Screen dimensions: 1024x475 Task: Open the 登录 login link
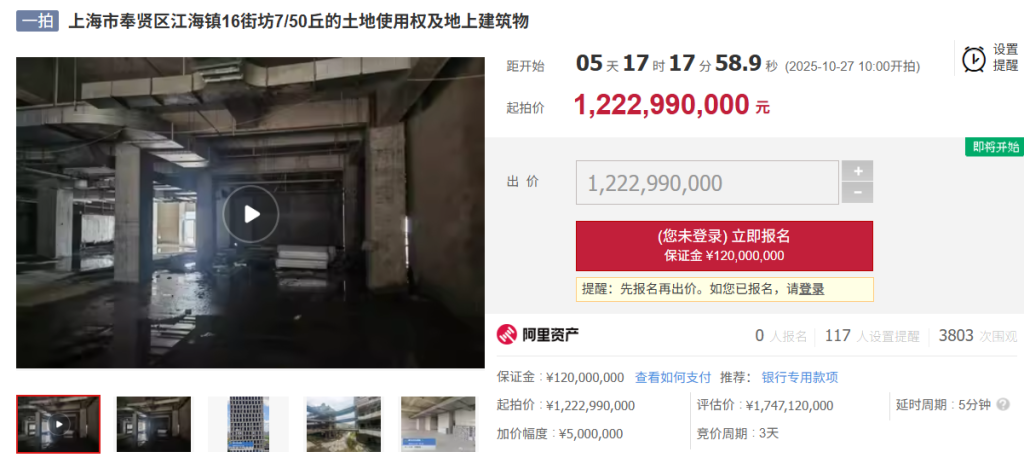pos(812,289)
